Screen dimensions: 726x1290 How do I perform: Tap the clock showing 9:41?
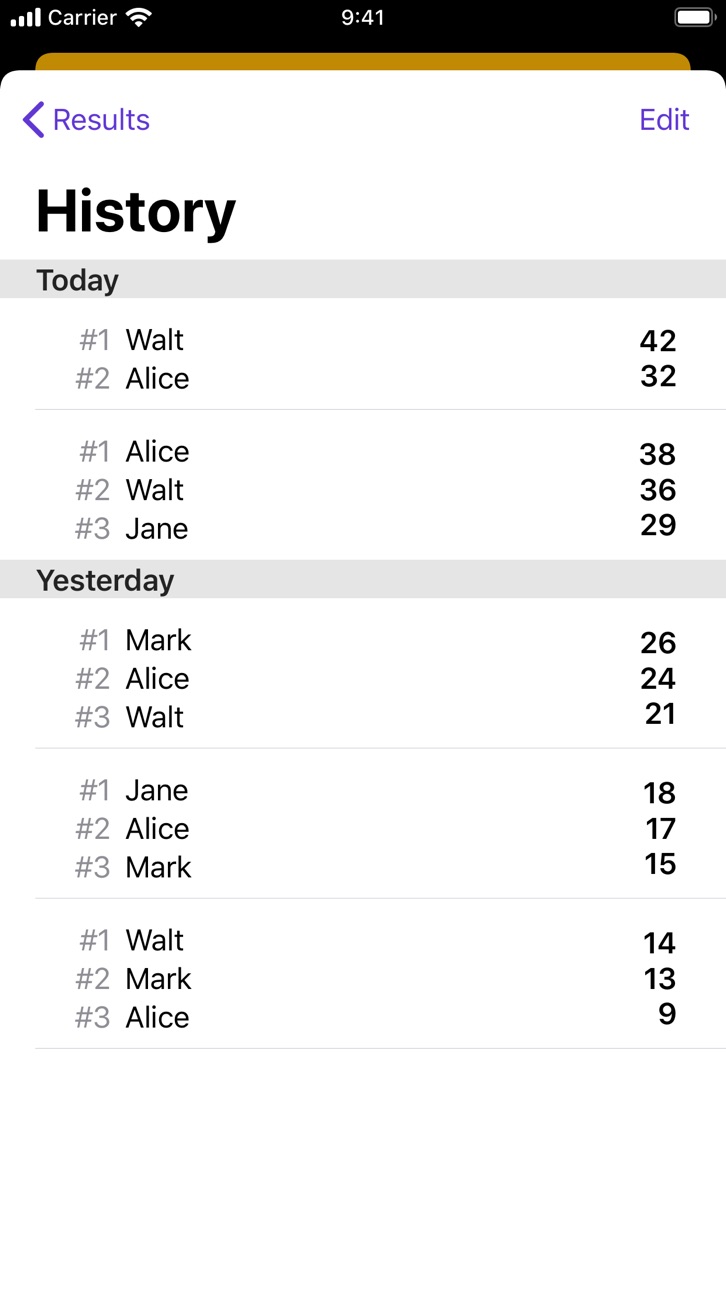coord(363,17)
